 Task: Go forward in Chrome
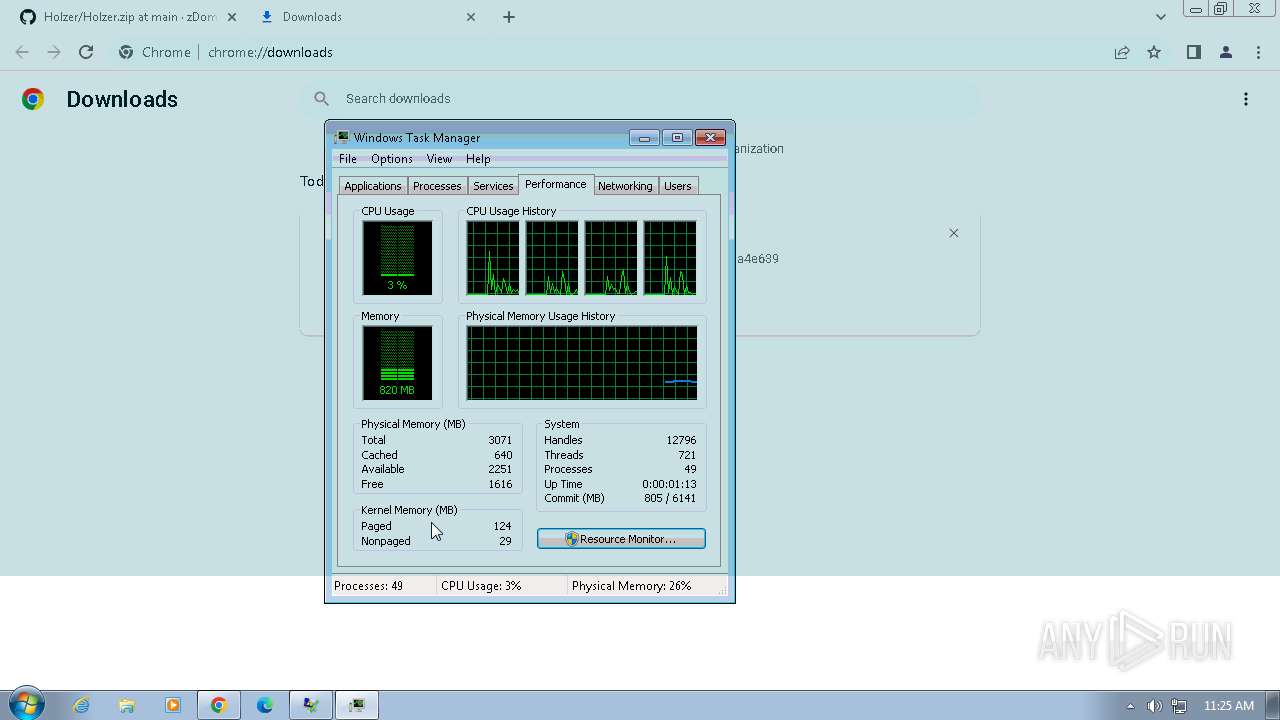pyautogui.click(x=54, y=52)
